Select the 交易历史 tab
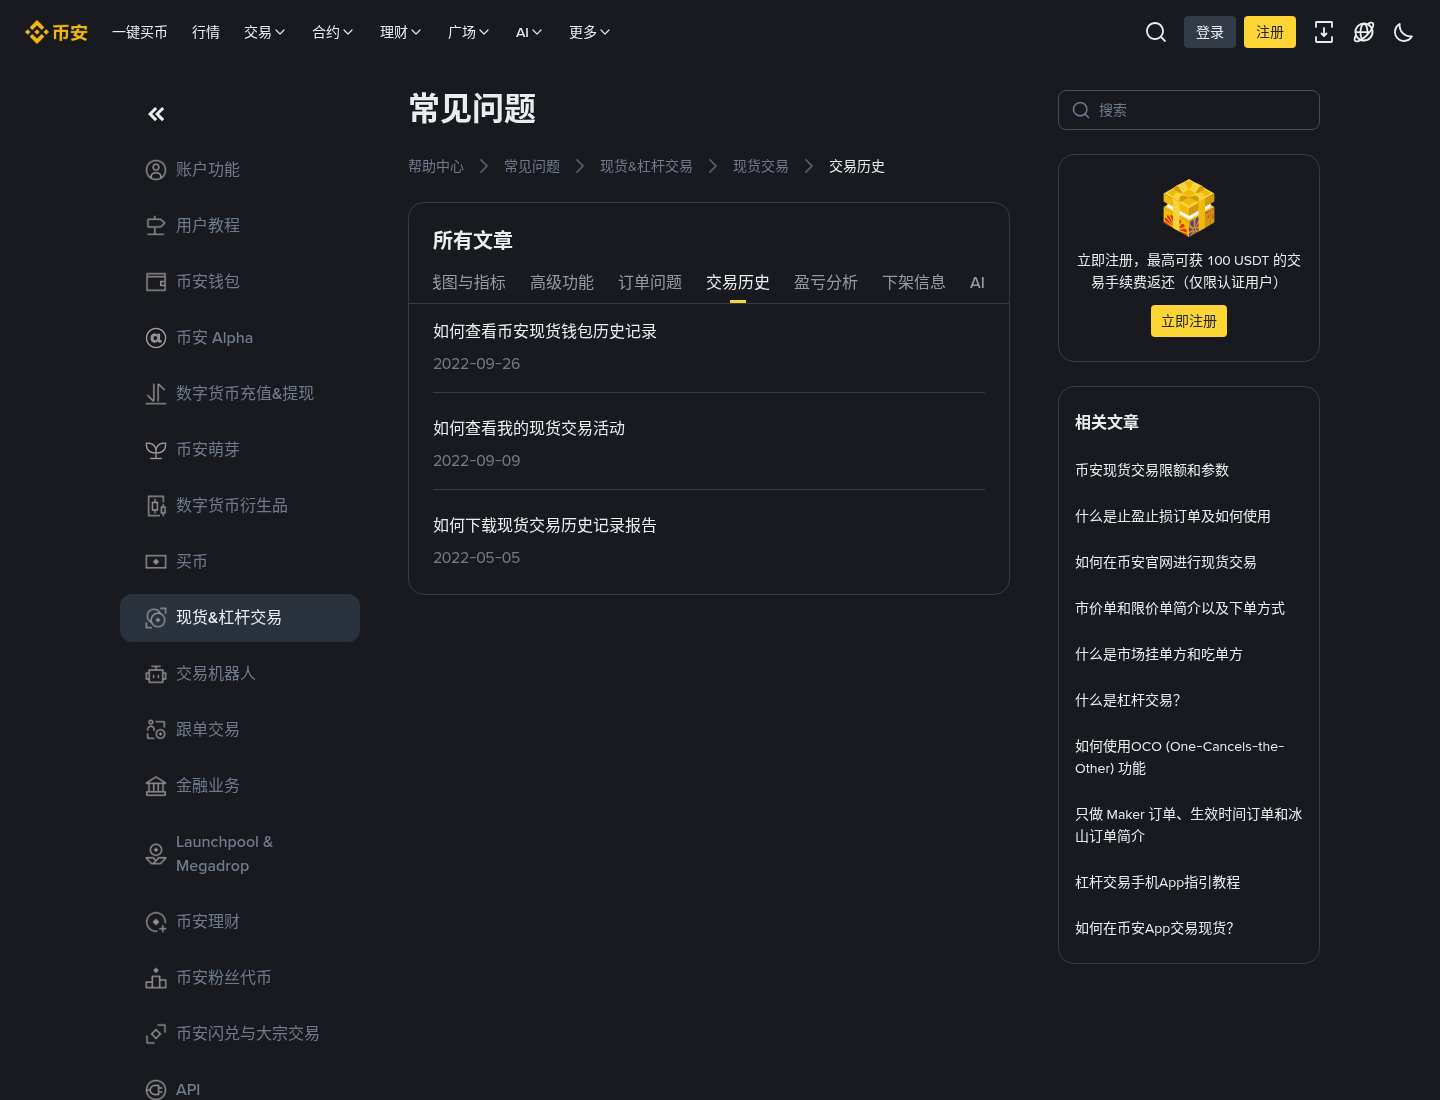The image size is (1440, 1100). click(x=738, y=283)
